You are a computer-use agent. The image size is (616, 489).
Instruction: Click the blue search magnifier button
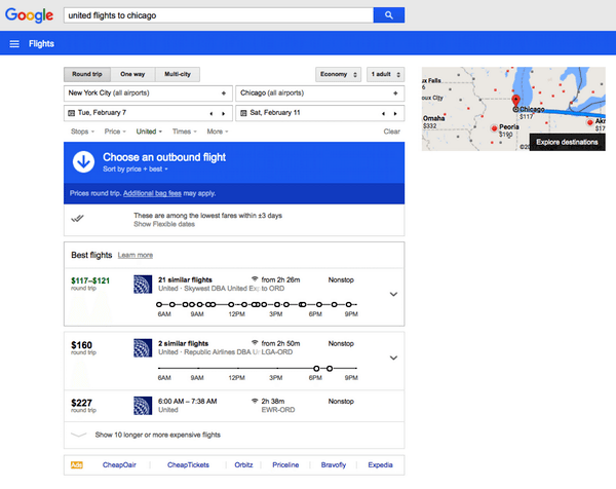388,15
